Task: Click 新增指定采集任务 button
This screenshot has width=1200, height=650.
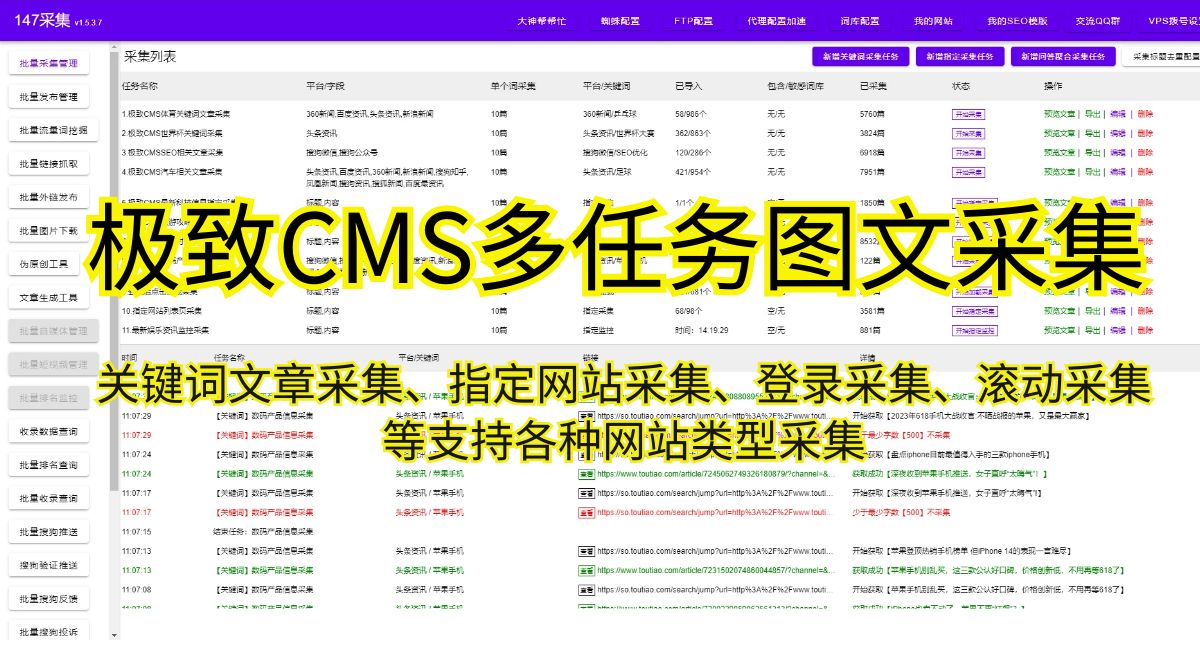Action: [x=958, y=57]
